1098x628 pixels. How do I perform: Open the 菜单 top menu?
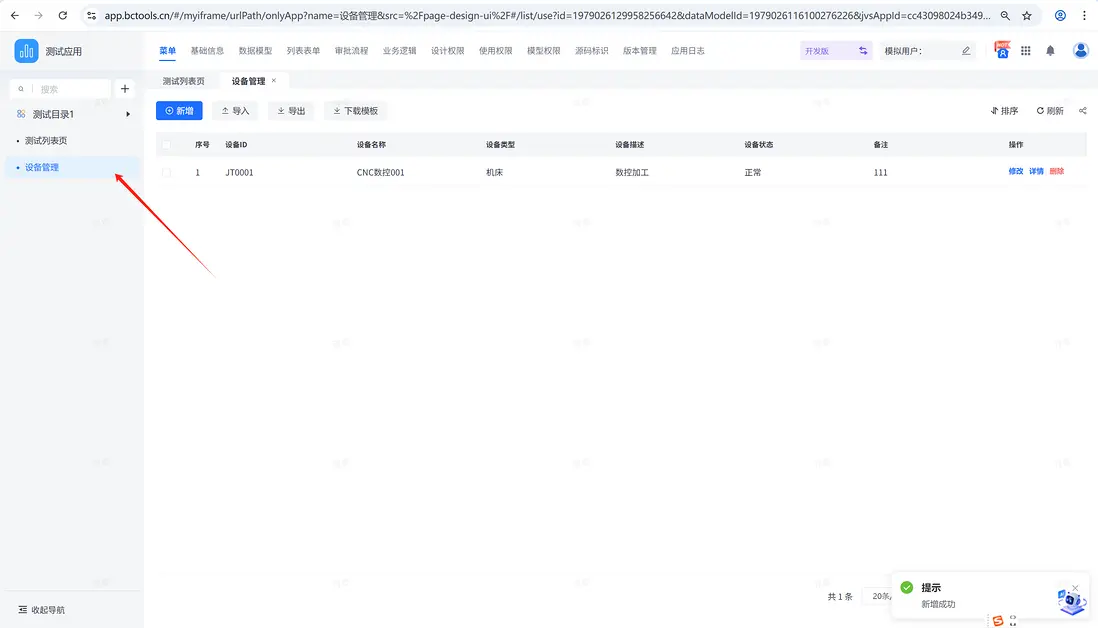coord(167,51)
